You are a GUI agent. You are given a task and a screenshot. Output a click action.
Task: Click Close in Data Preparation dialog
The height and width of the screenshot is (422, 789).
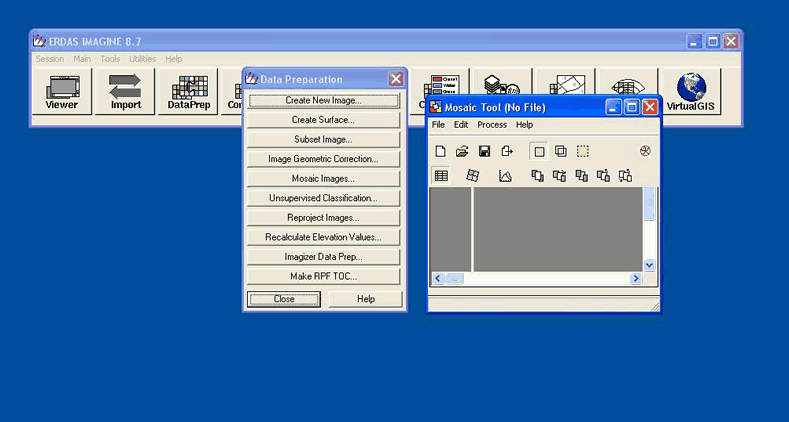coord(284,299)
